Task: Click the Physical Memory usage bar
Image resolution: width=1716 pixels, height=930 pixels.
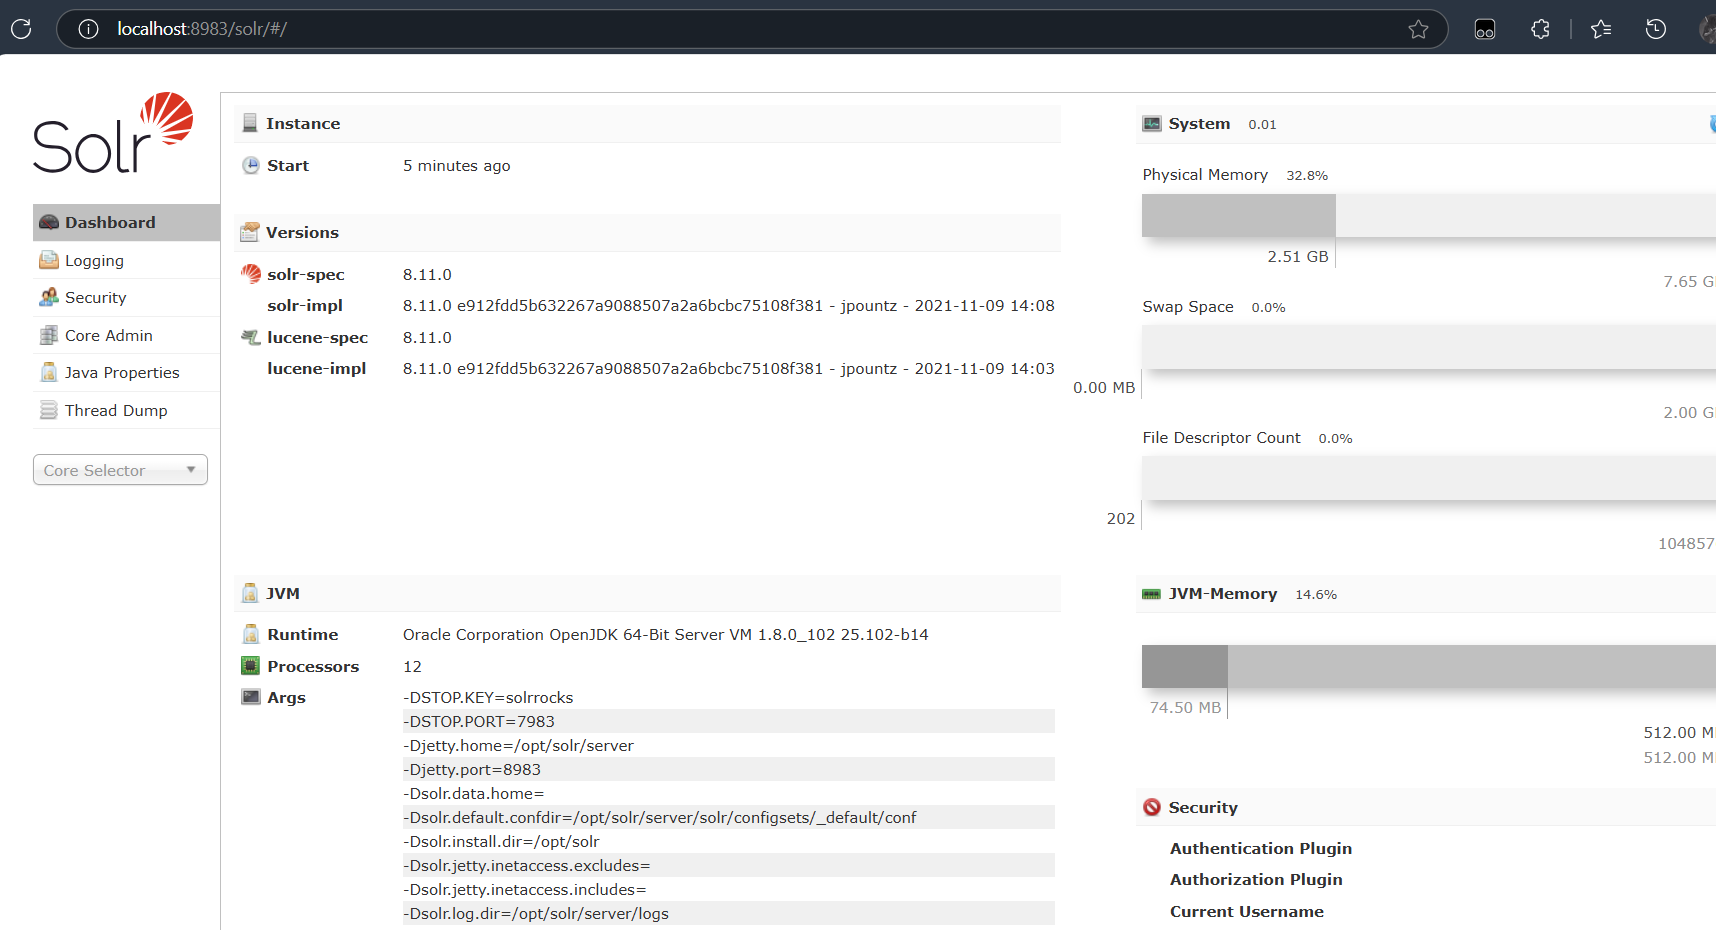Action: click(x=1429, y=215)
